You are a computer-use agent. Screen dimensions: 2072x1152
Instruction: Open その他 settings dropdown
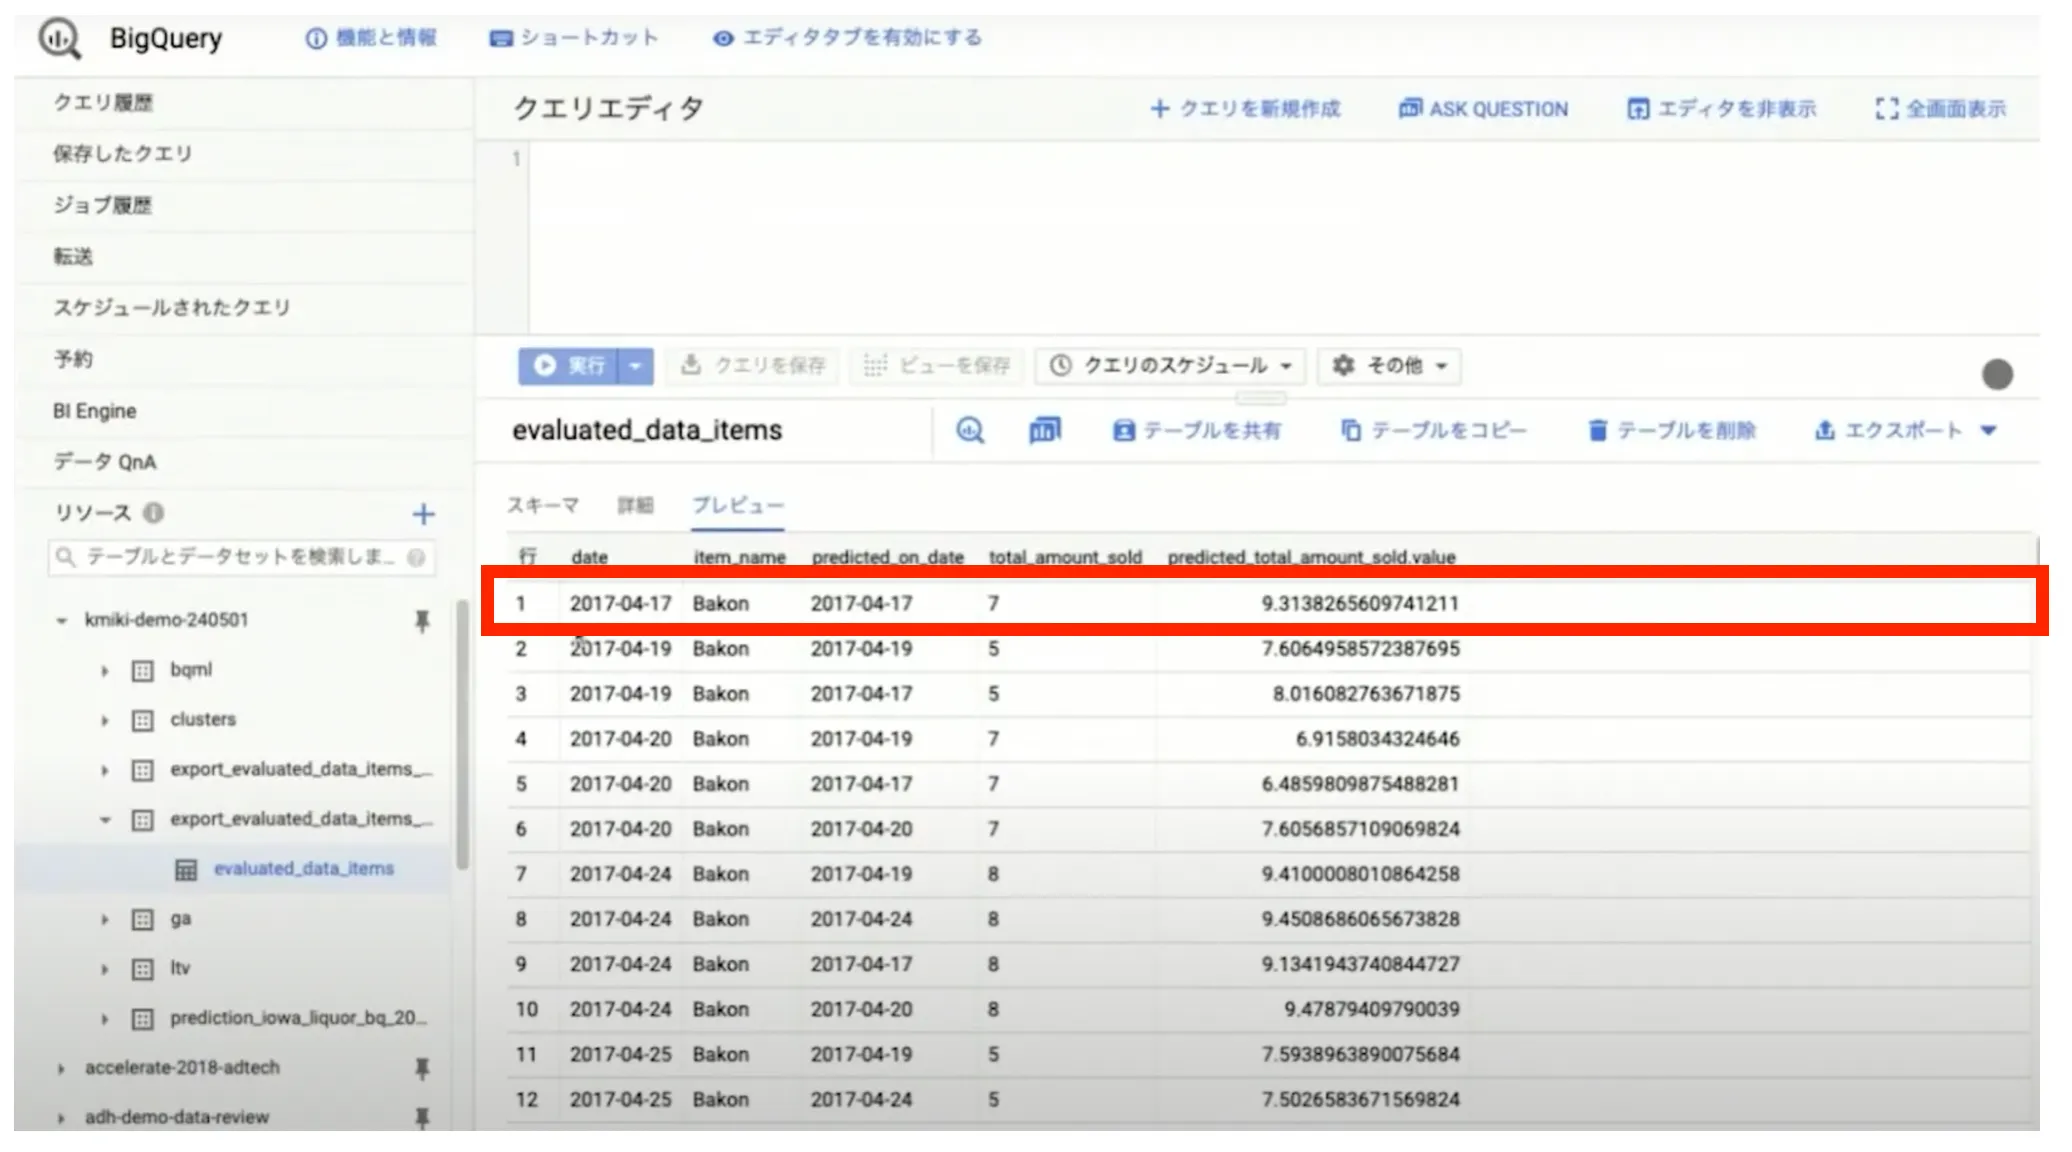[1389, 366]
